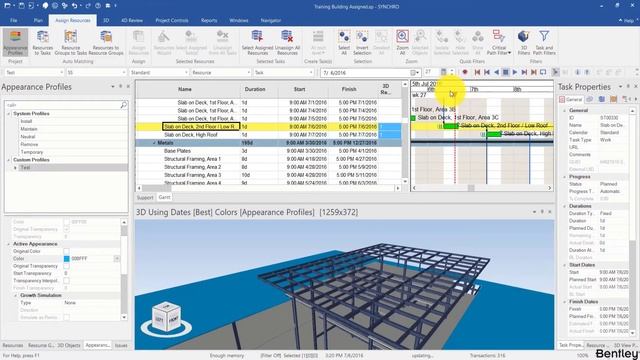
Task: Select the Temporary system profile
Action: point(31,152)
